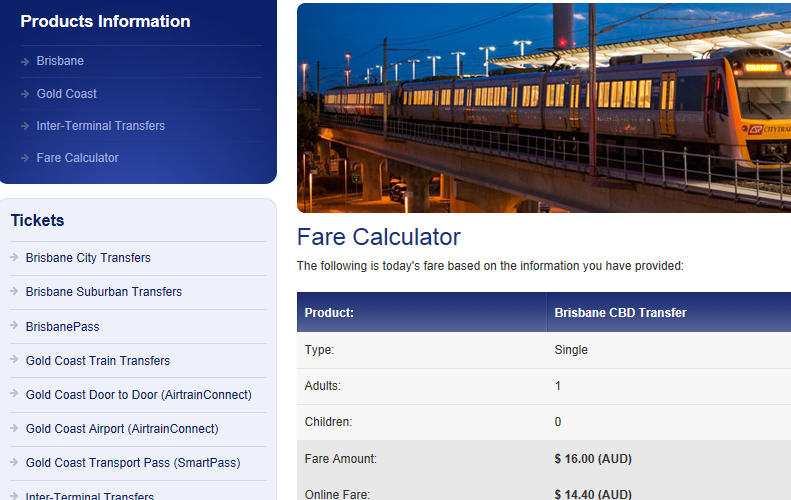Select Brisbane City Transfers ticket
Screen dimensions: 791x500
click(x=88, y=258)
